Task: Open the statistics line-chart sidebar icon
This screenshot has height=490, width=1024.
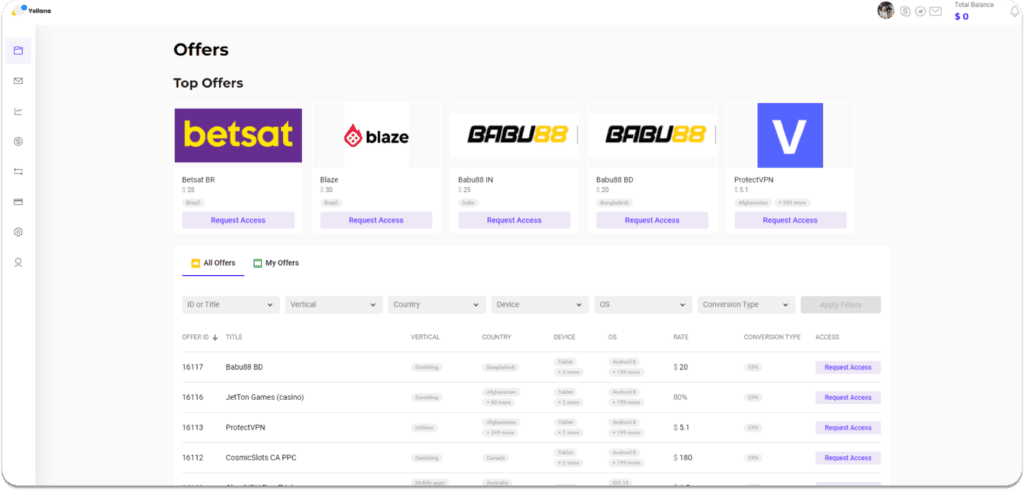Action: pos(18,111)
